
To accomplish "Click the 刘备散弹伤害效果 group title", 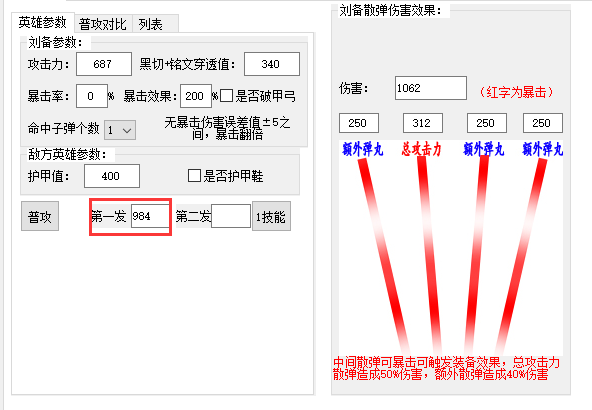I will click(390, 10).
